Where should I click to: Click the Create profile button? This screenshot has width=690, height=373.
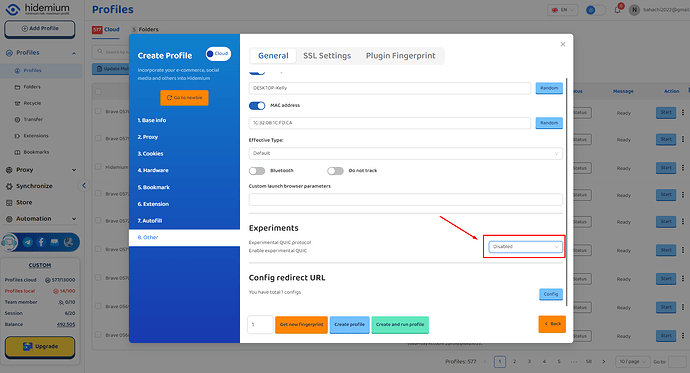[x=349, y=325]
